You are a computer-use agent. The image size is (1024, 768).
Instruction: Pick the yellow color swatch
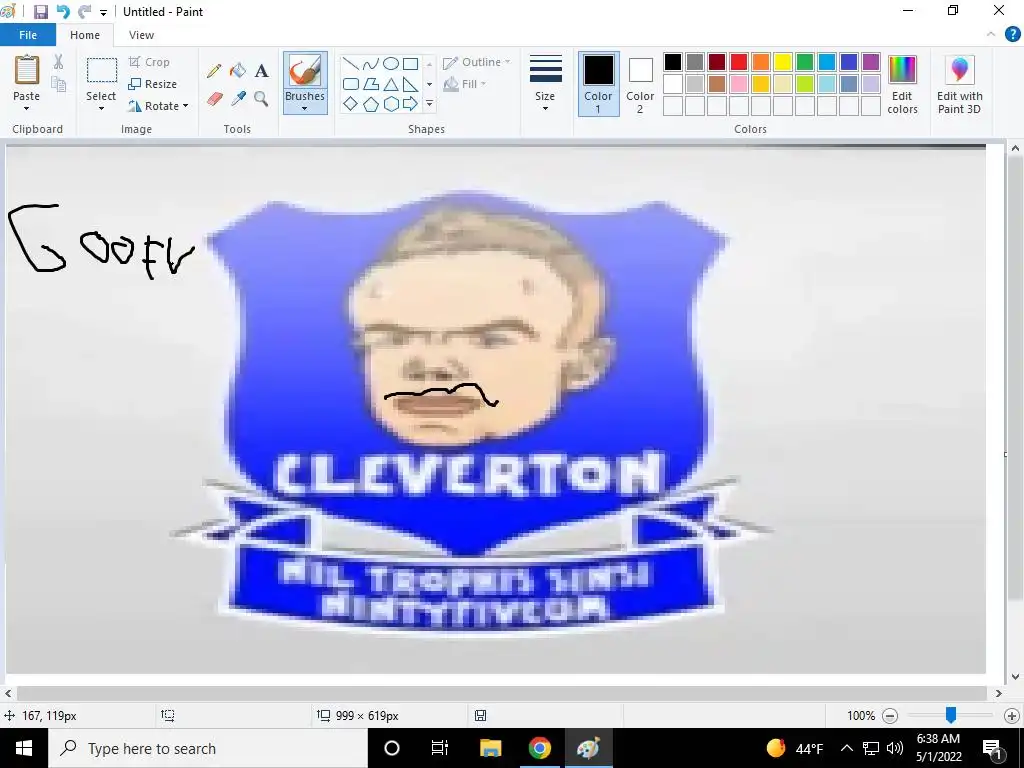(x=783, y=62)
